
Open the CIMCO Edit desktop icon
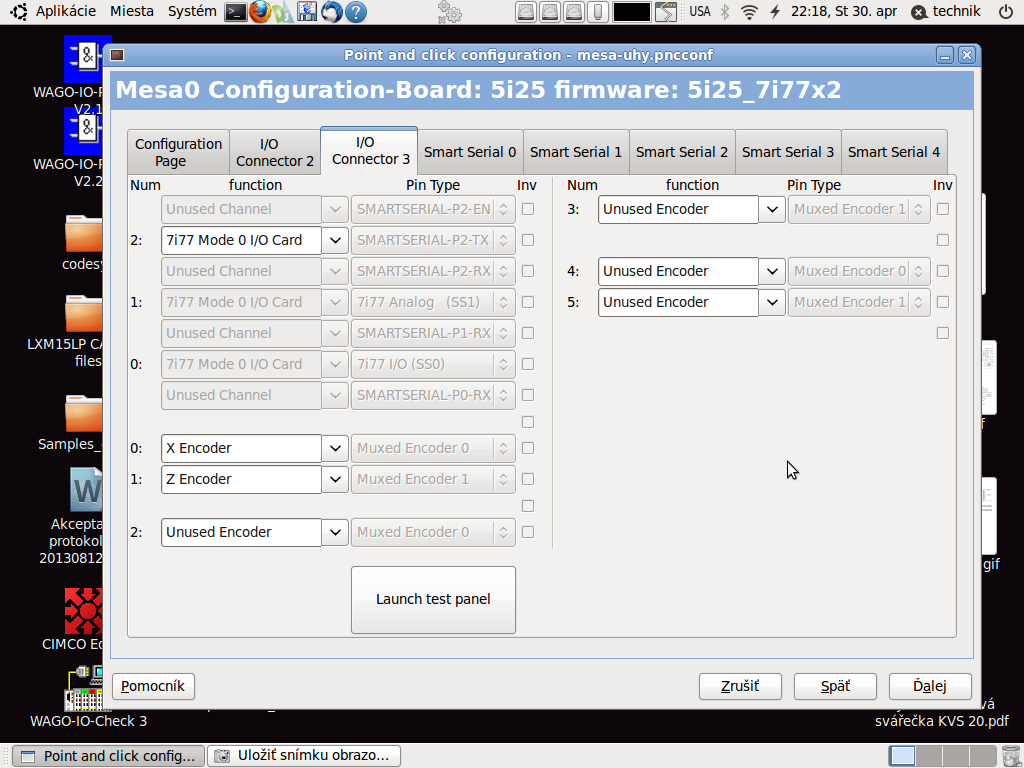pos(84,612)
